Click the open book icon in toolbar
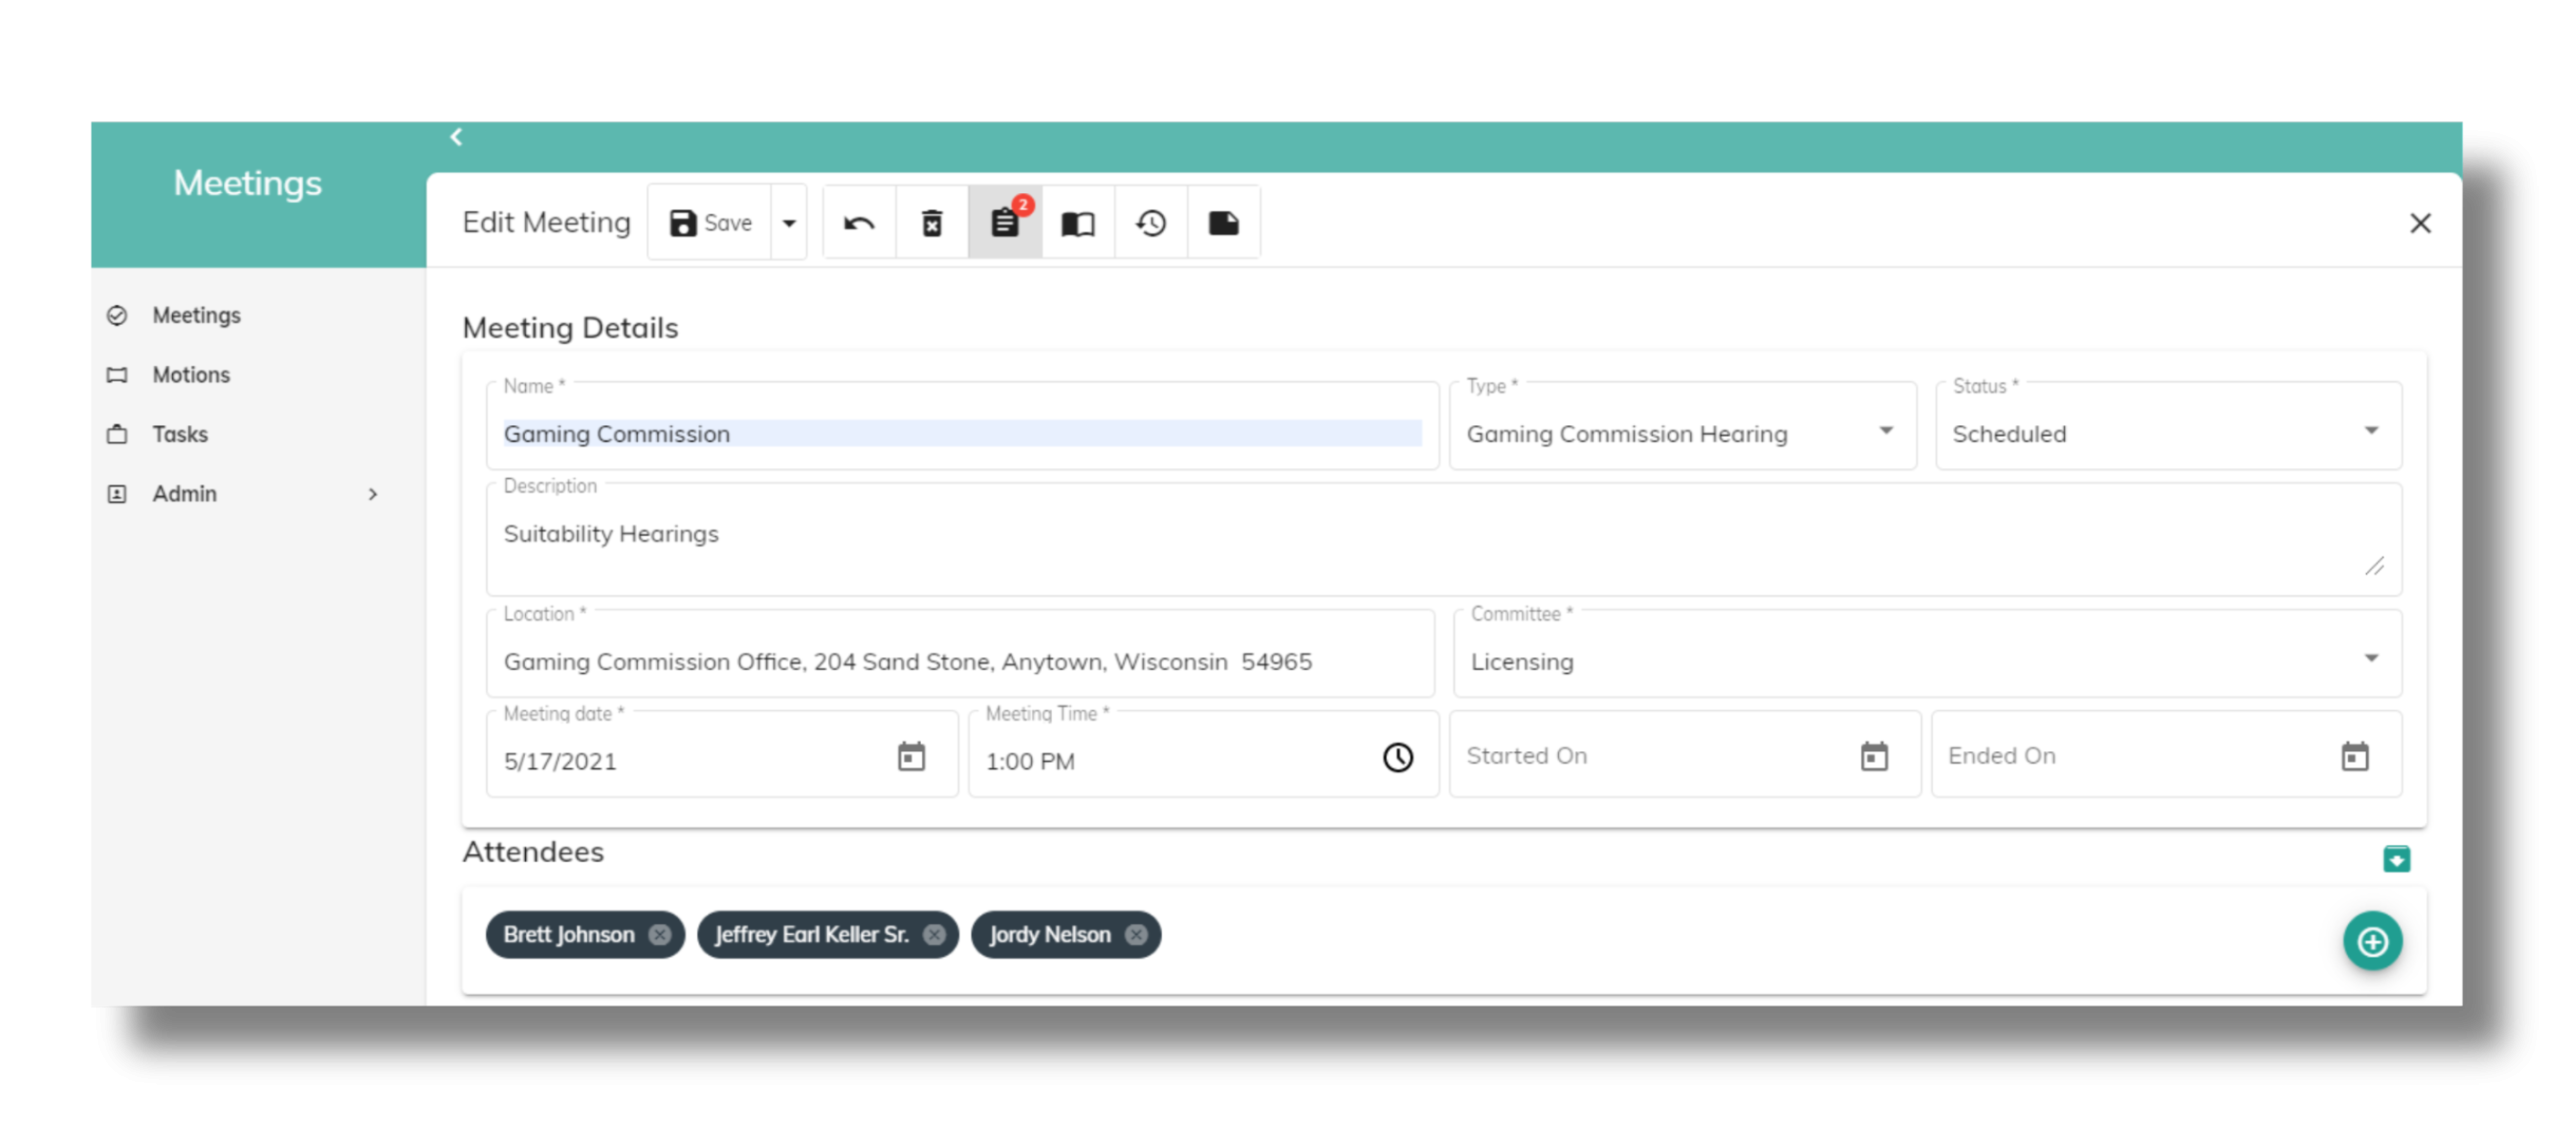2560x1138 pixels. tap(1078, 223)
